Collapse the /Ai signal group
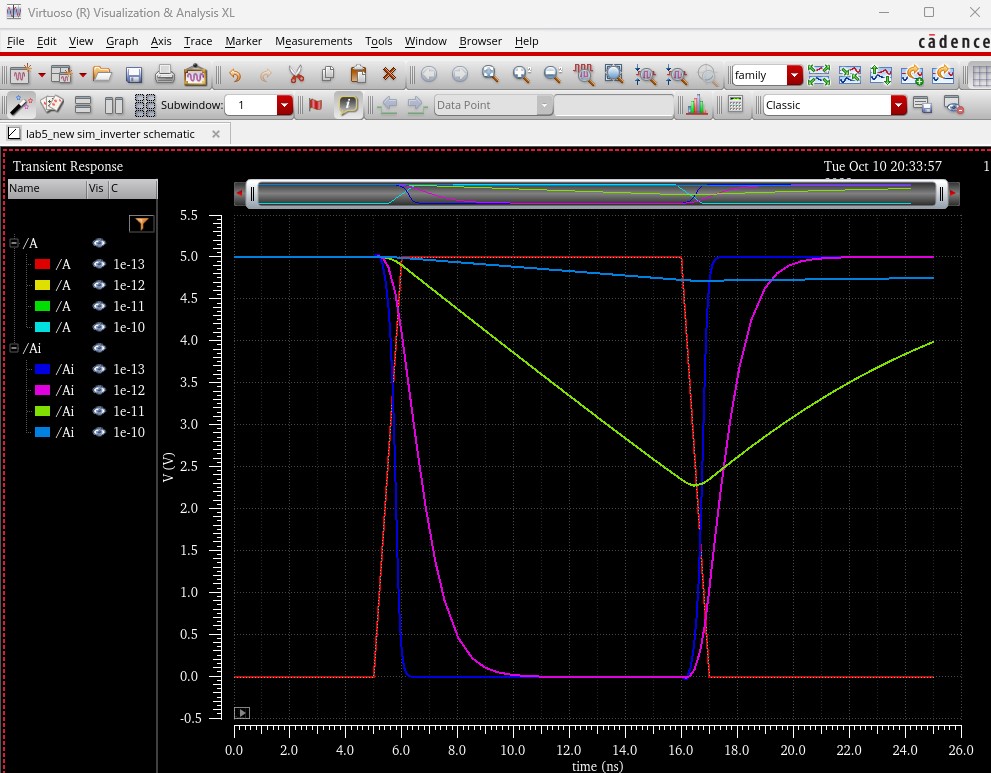 click(x=15, y=348)
